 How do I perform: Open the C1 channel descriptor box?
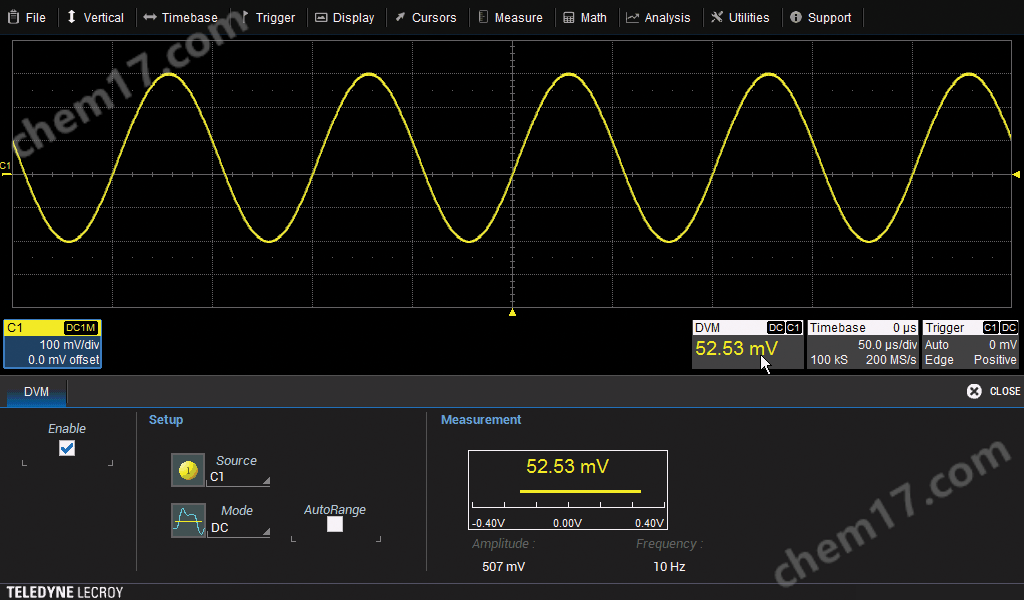pyautogui.click(x=52, y=344)
